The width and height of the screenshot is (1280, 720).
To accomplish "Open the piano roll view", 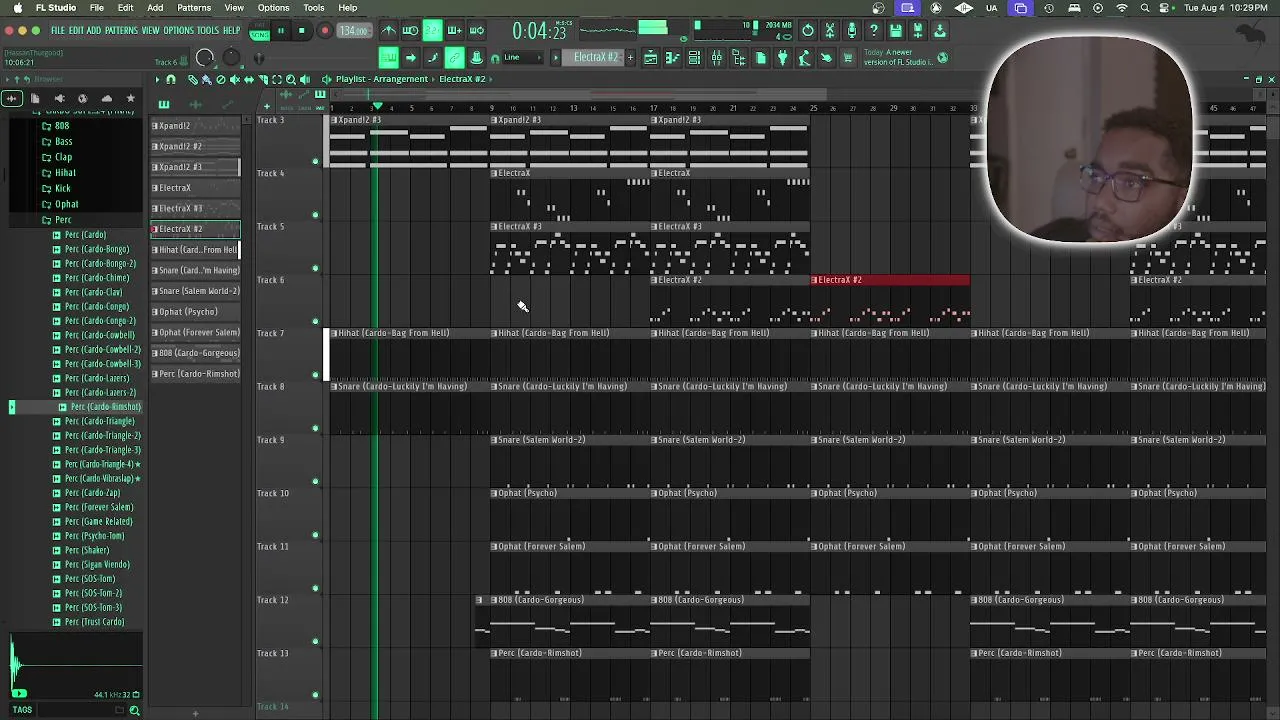I will (x=672, y=58).
